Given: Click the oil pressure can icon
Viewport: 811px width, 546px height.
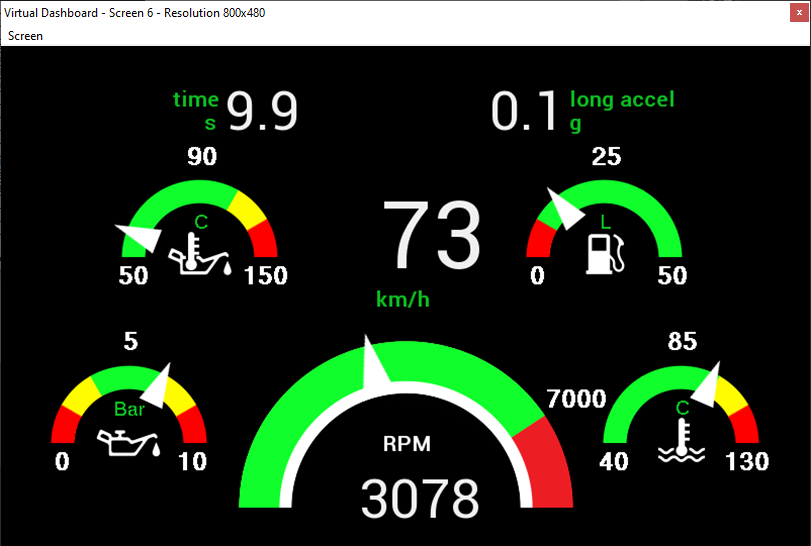Looking at the screenshot, I should [x=128, y=441].
